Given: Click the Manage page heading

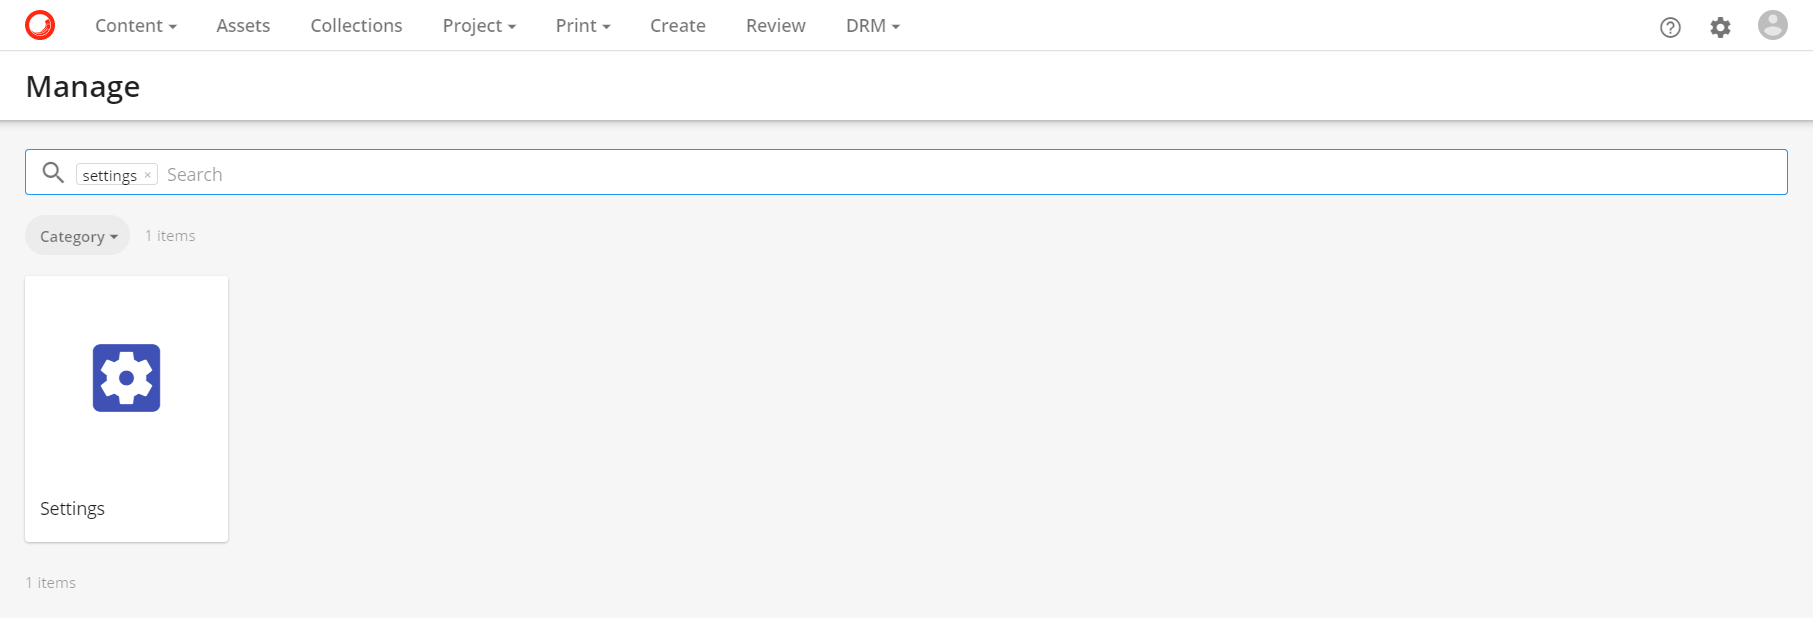Looking at the screenshot, I should pyautogui.click(x=83, y=87).
